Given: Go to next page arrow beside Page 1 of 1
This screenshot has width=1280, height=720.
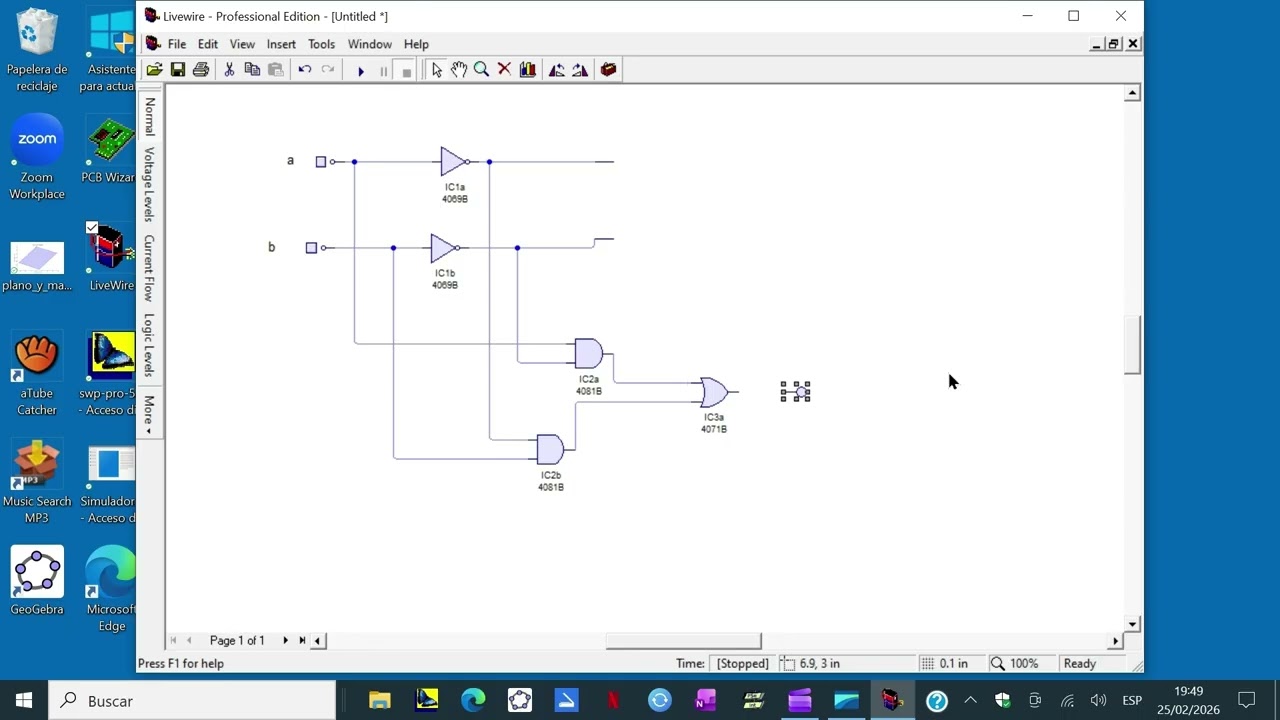Looking at the screenshot, I should (x=285, y=640).
